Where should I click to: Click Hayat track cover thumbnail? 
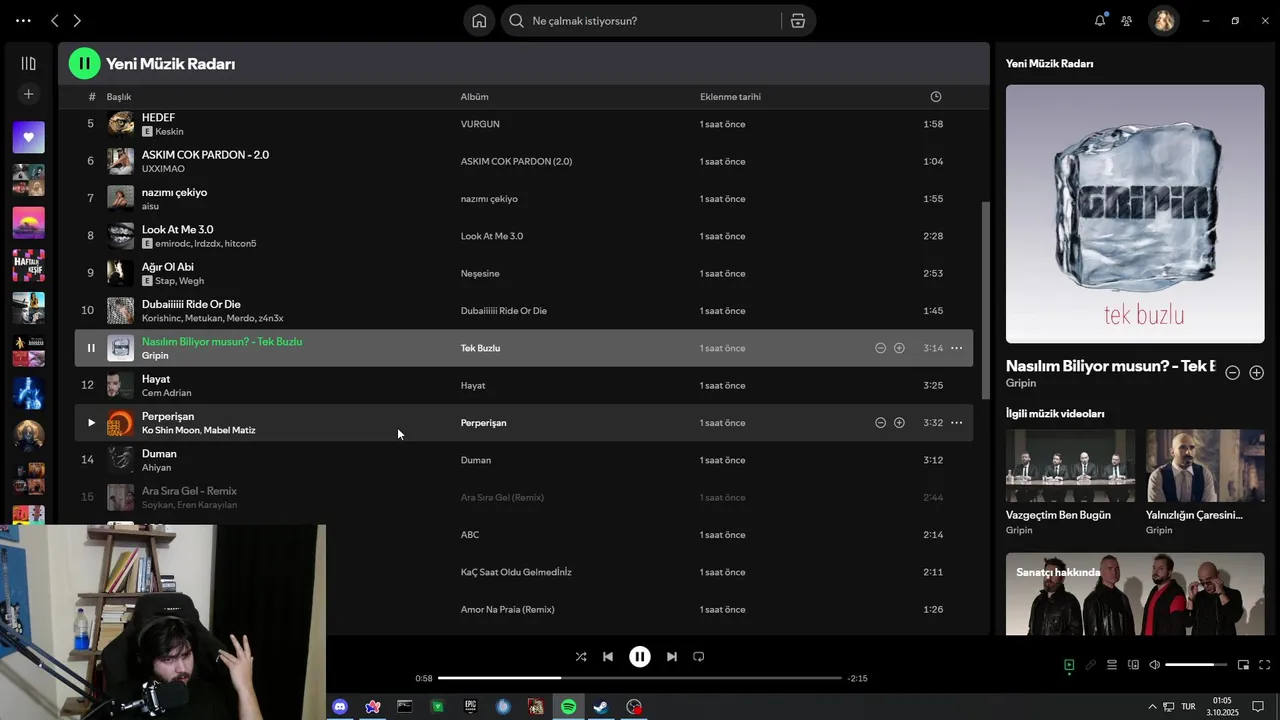pos(121,385)
